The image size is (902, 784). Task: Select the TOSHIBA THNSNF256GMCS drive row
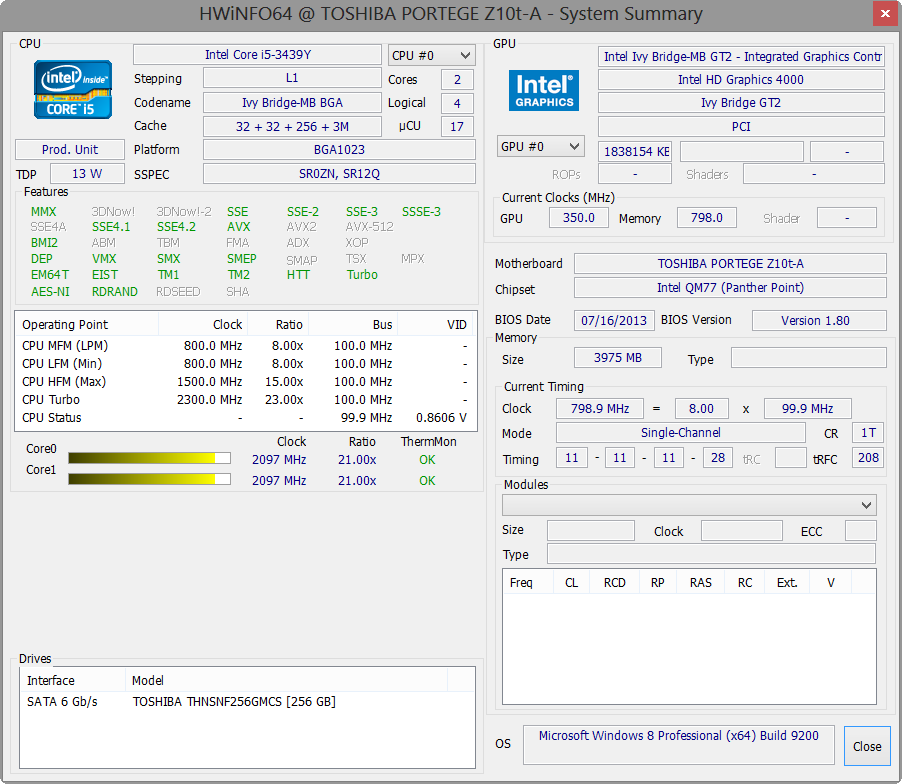[x=247, y=702]
